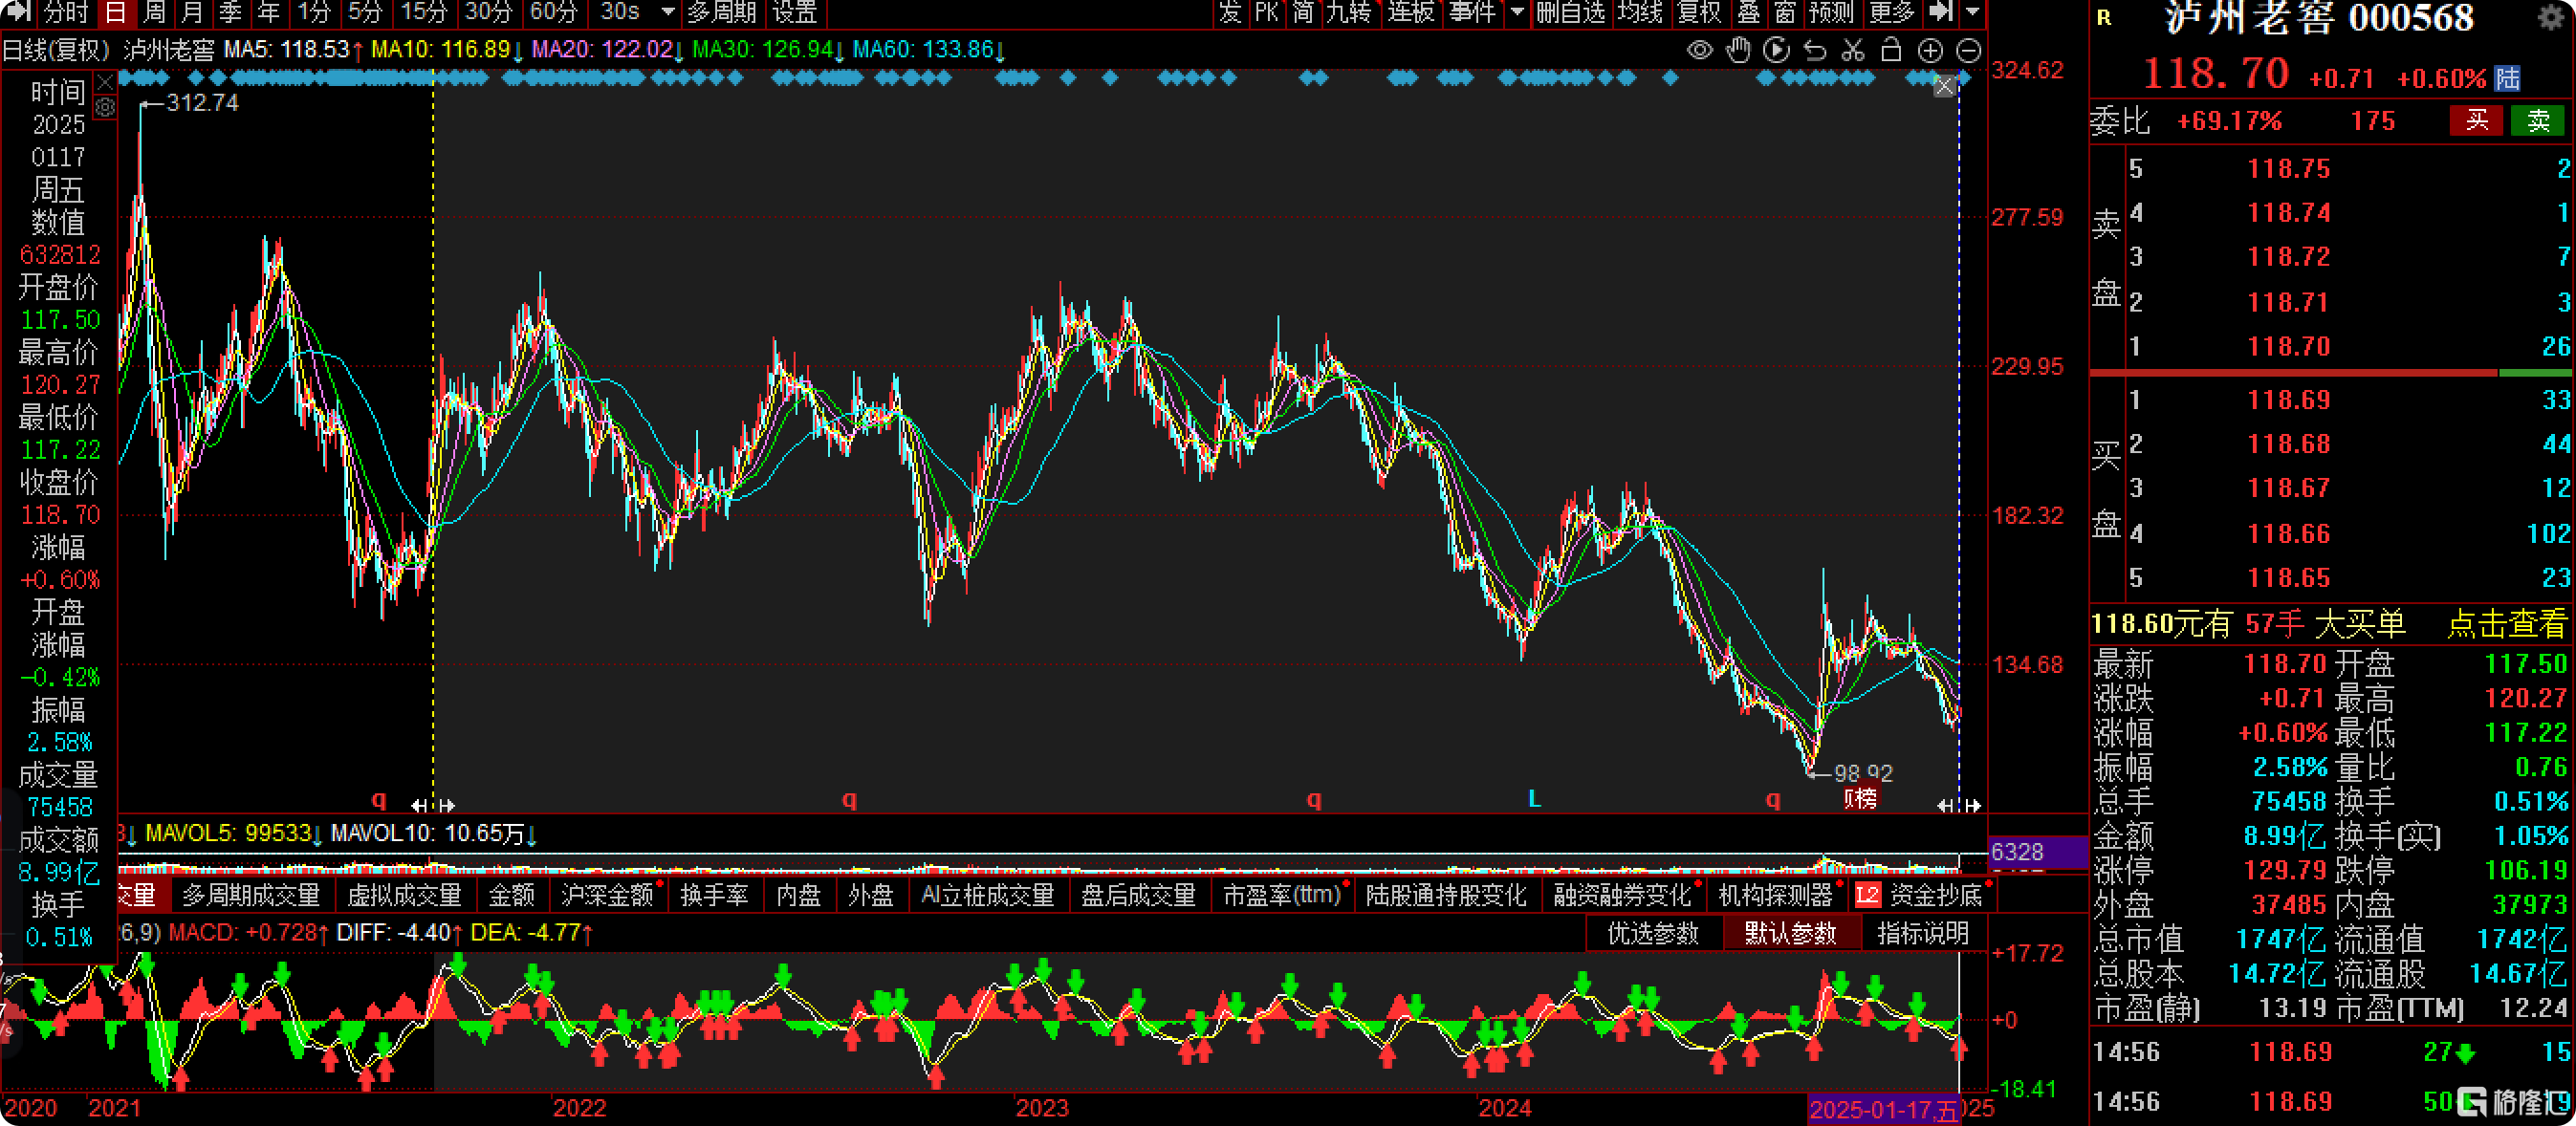Select the 陆股通持股变化 tab
Viewport: 2576px width, 1126px height.
(x=1446, y=895)
